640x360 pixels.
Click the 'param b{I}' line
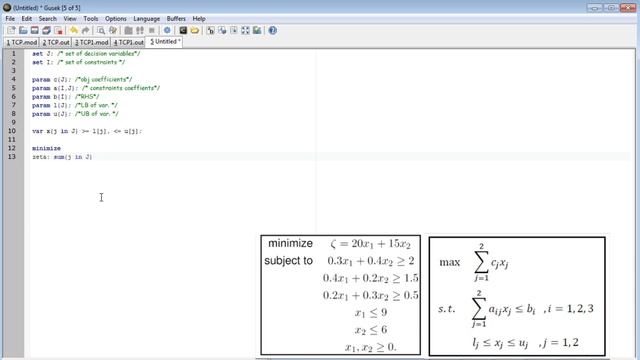click(65, 96)
